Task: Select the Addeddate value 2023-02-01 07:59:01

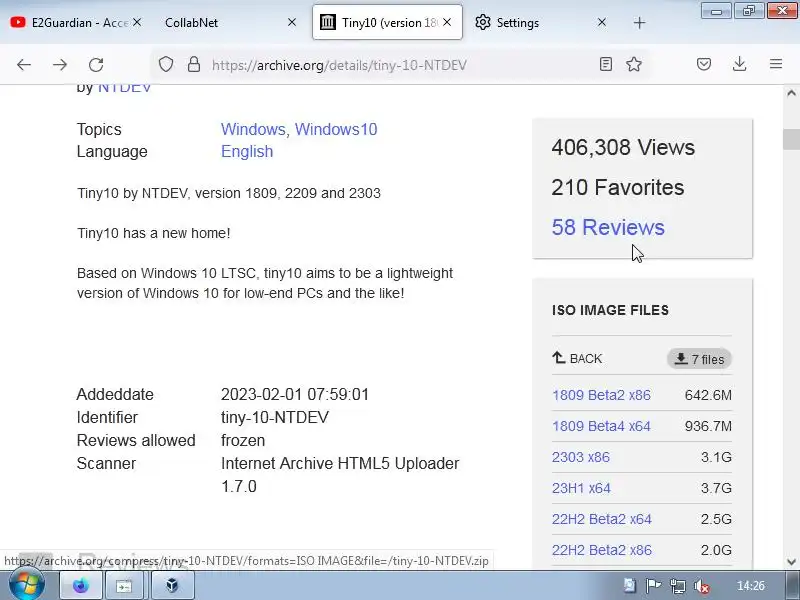Action: [x=294, y=394]
